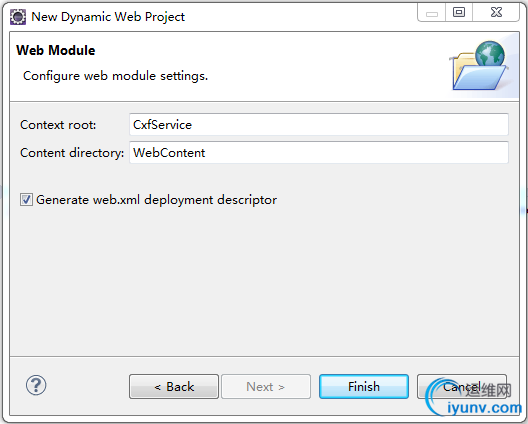Click the globe folder Web Module banner icon
Image resolution: width=528 pixels, height=424 pixels.
tap(479, 66)
